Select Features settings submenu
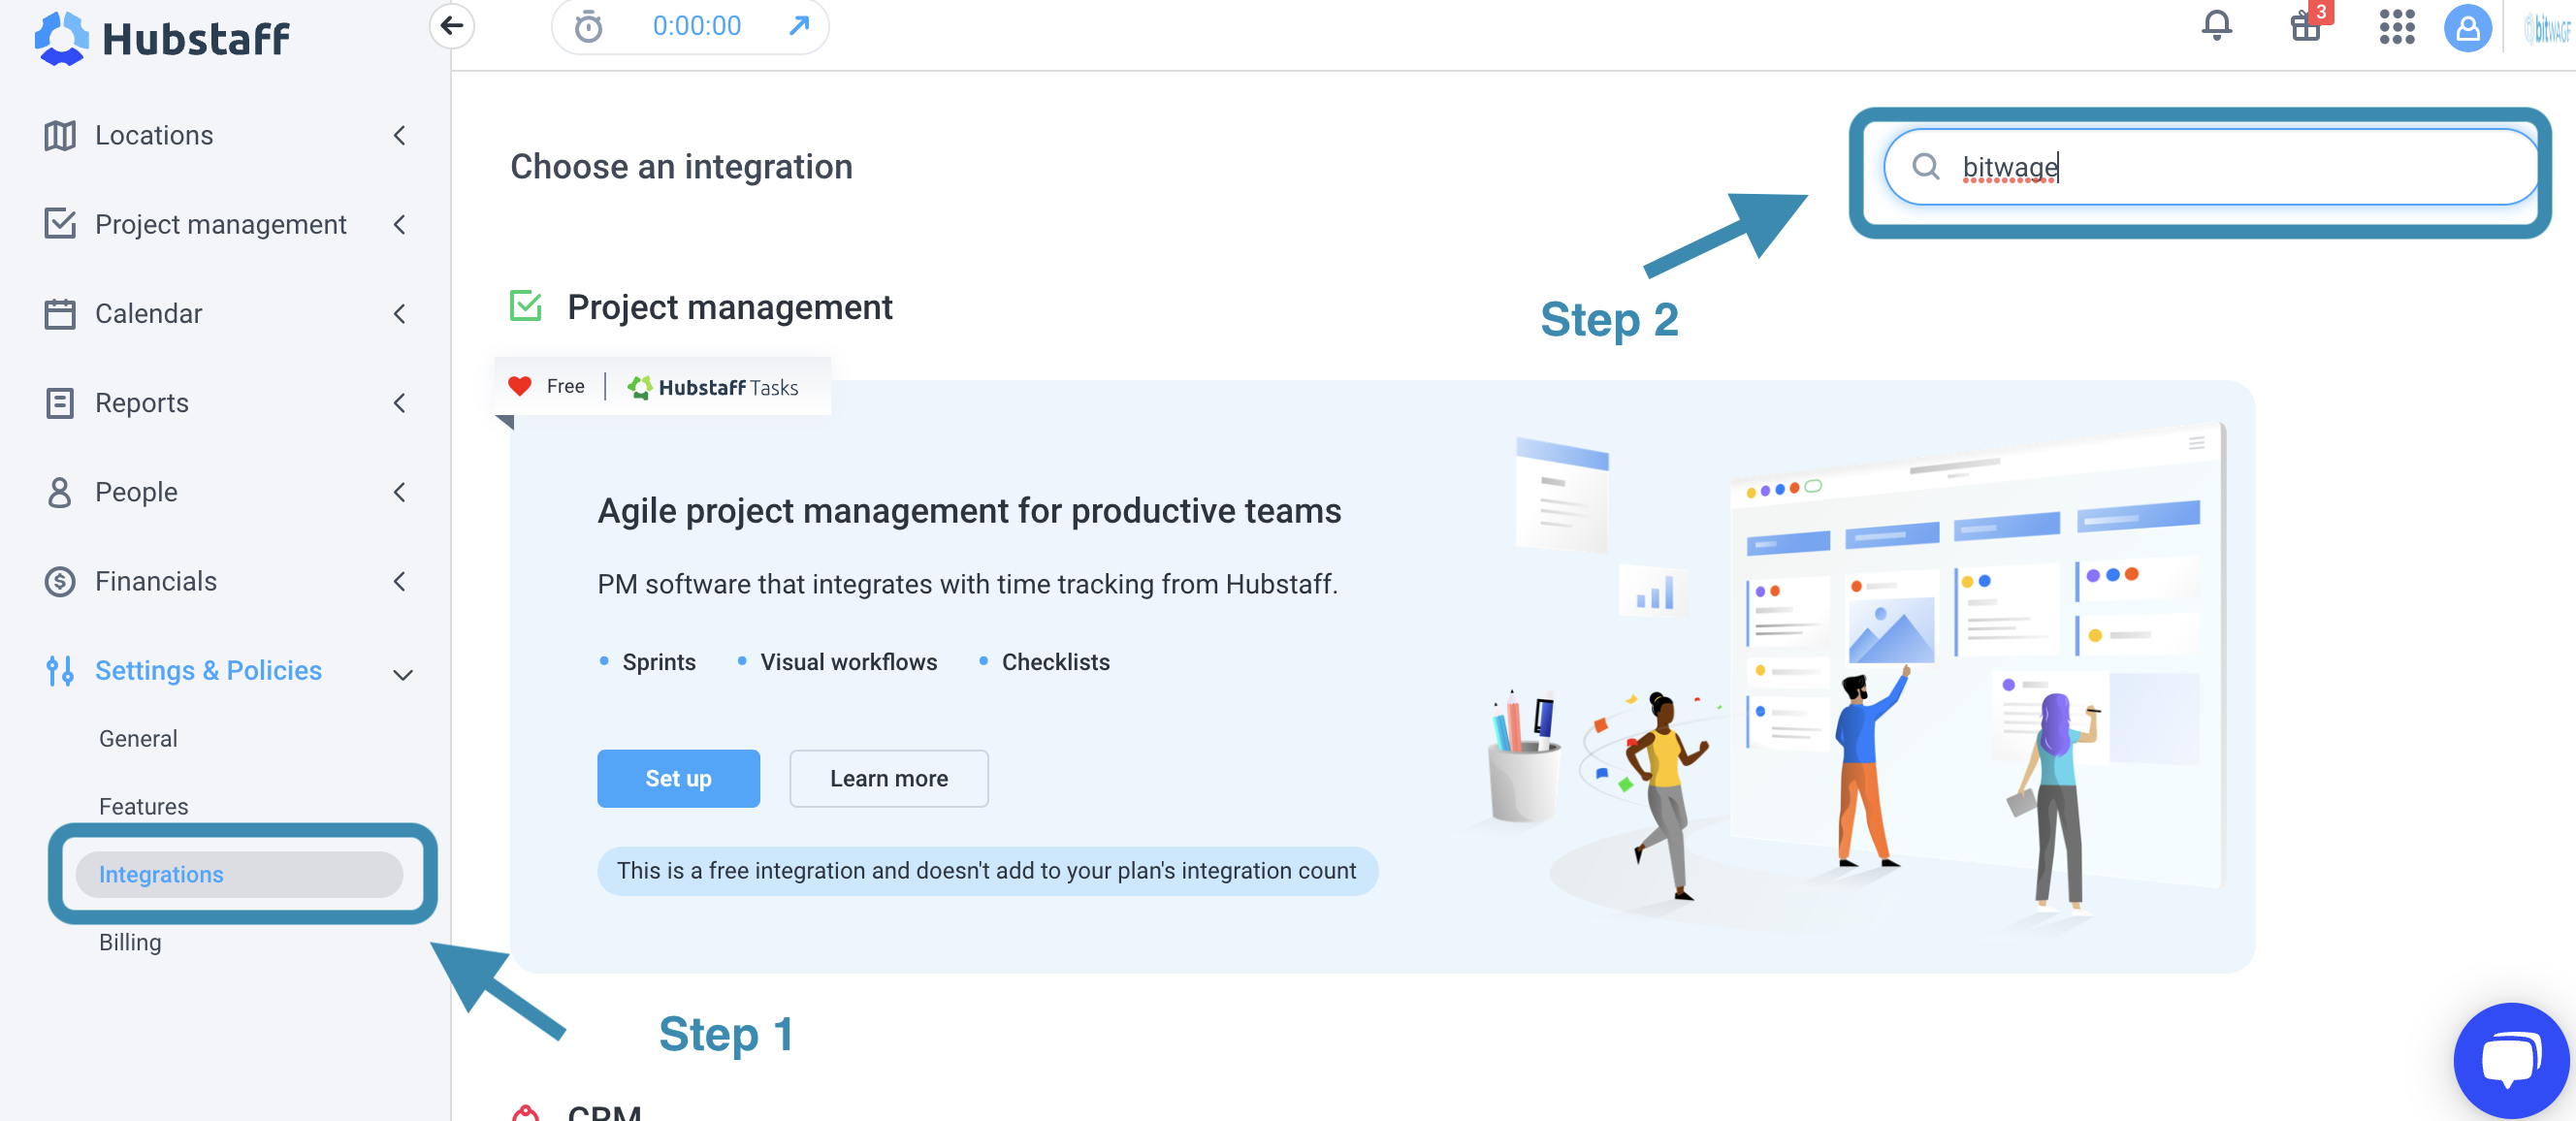This screenshot has height=1121, width=2576. [143, 806]
